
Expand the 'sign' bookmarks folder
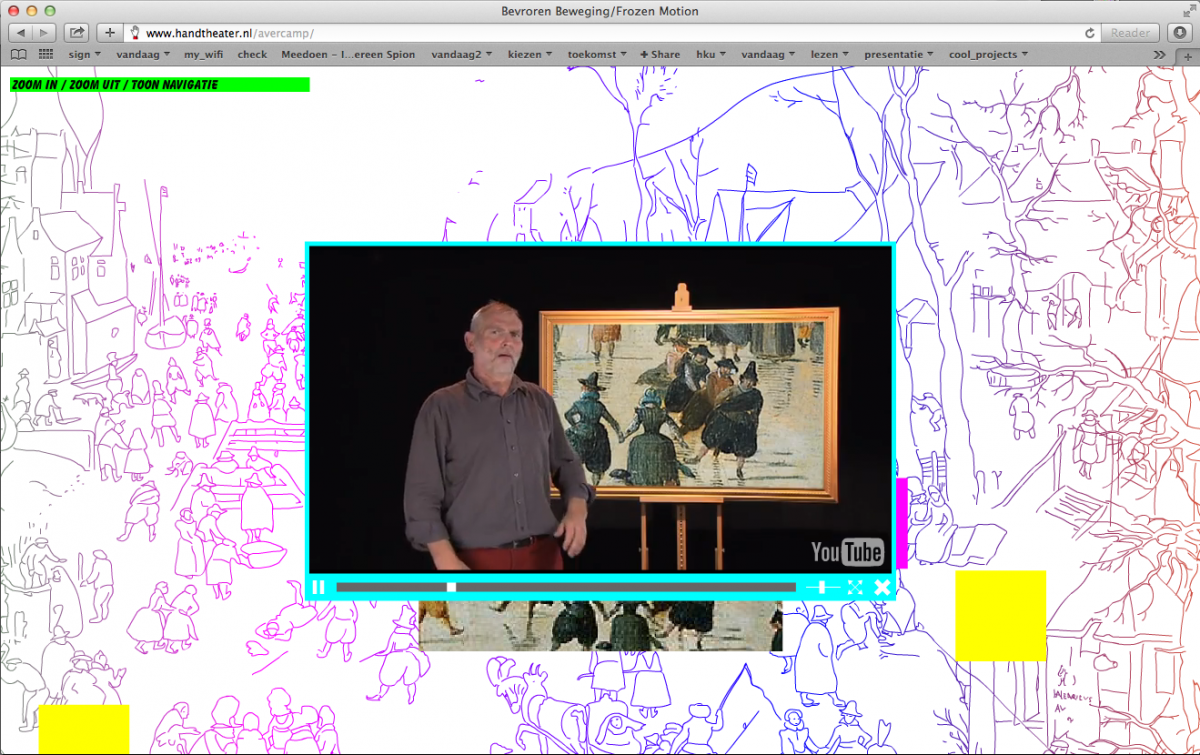coord(83,55)
